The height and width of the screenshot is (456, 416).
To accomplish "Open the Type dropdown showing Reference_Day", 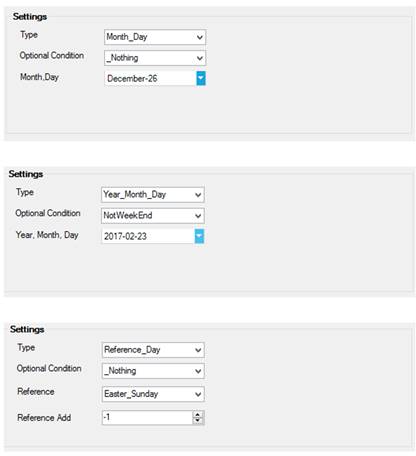I will coord(153,350).
